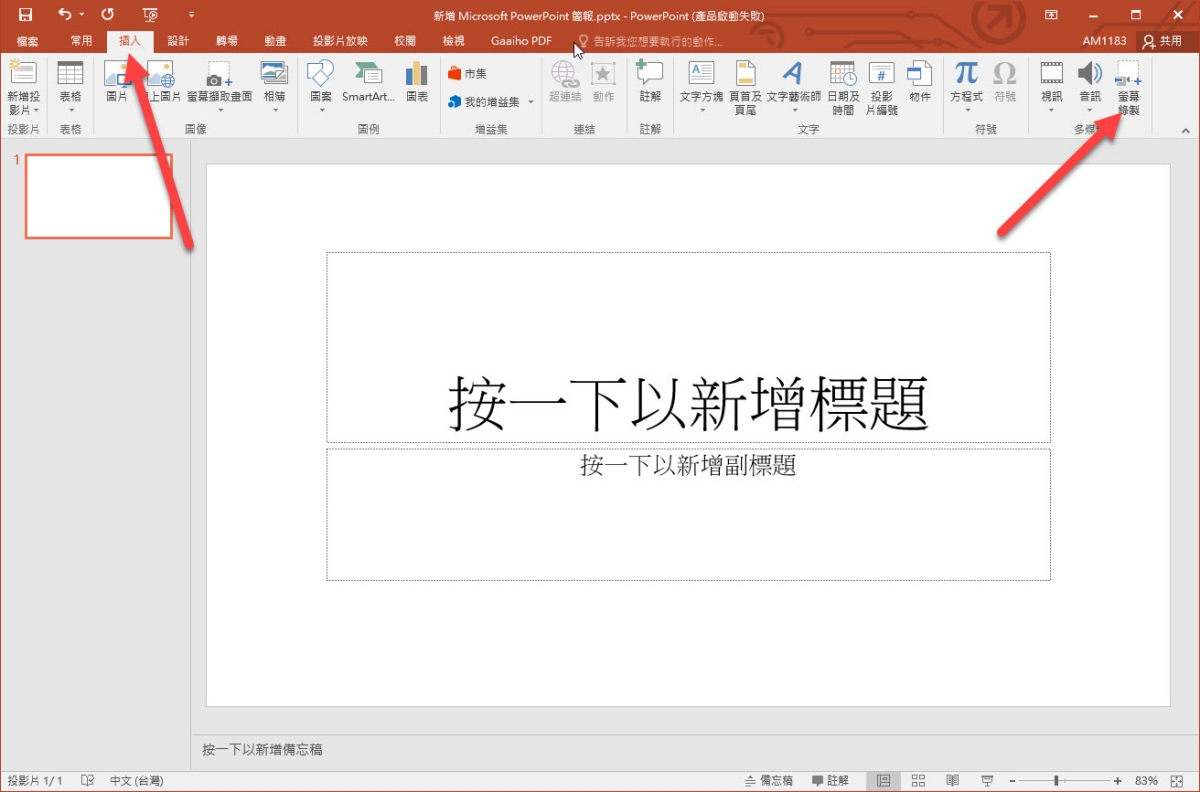Select slide 1 thumbnail in the panel
1200x792 pixels.
click(x=98, y=196)
